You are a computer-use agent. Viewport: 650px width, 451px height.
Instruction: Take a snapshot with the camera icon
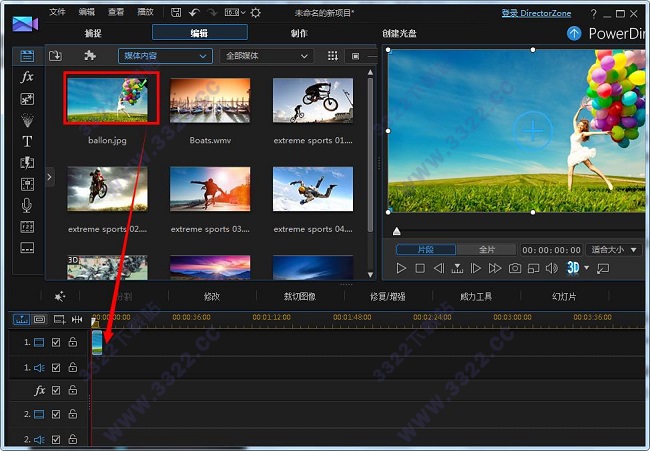[514, 268]
